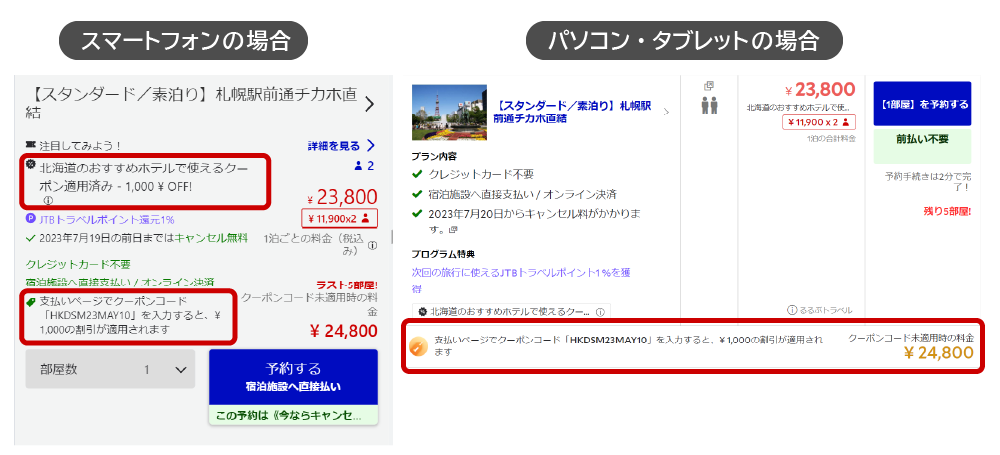Screen dimensions: 1000x455
Task: Click PC plan title 札幌駅前通チカホ直結 link
Action: point(573,112)
